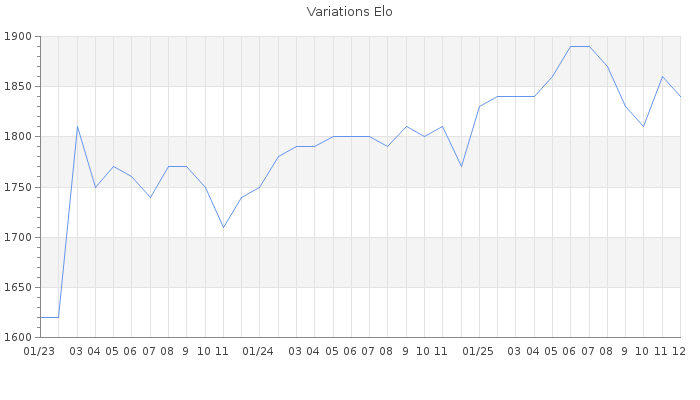Click the 1700 y-axis label
Image resolution: width=700 pixels, height=400 pixels.
point(18,237)
